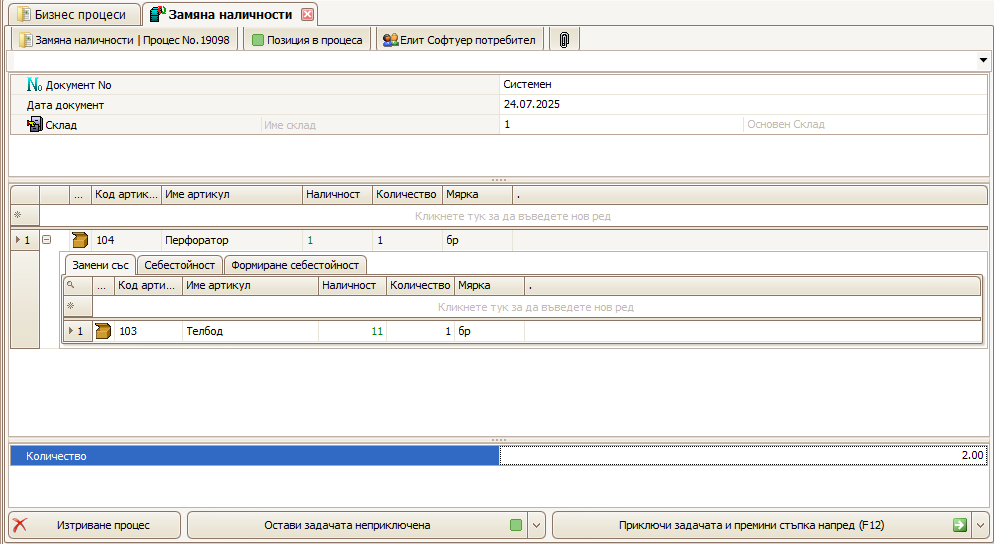Click the Остави задачата неприключена button

[x=347, y=525]
